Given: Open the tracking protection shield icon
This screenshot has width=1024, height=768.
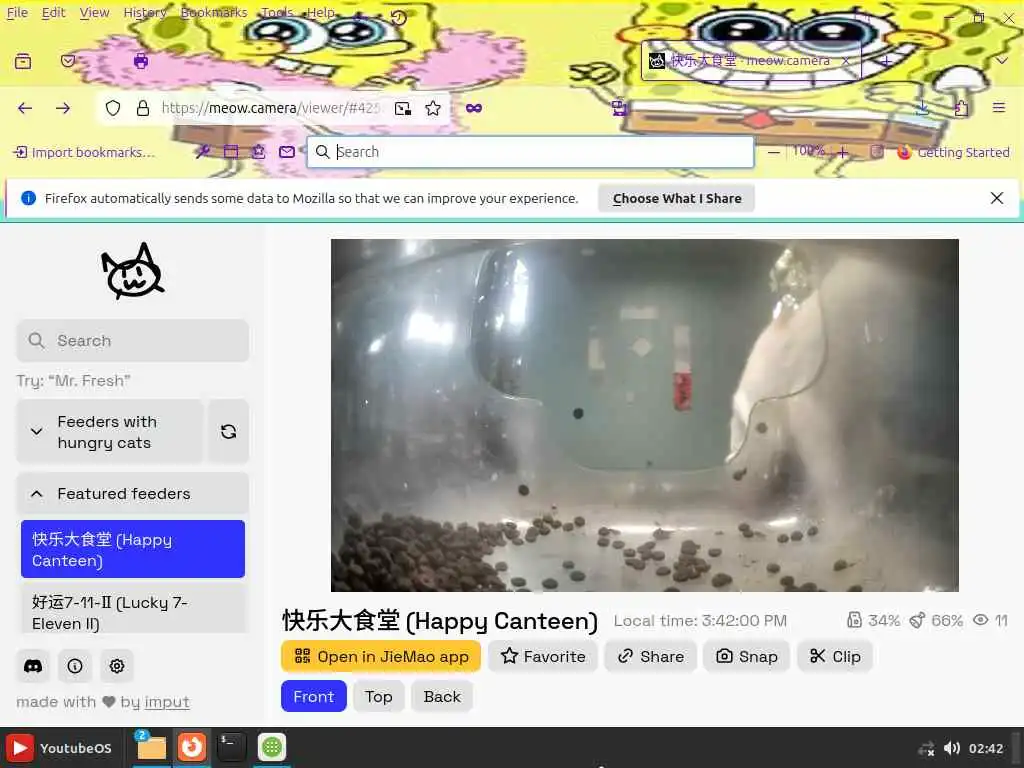Looking at the screenshot, I should click(x=113, y=108).
